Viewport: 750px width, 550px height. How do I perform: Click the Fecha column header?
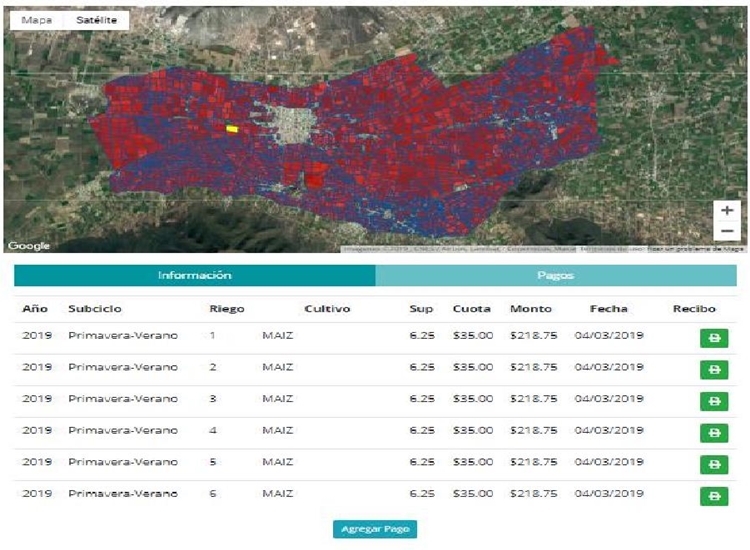[x=608, y=309]
